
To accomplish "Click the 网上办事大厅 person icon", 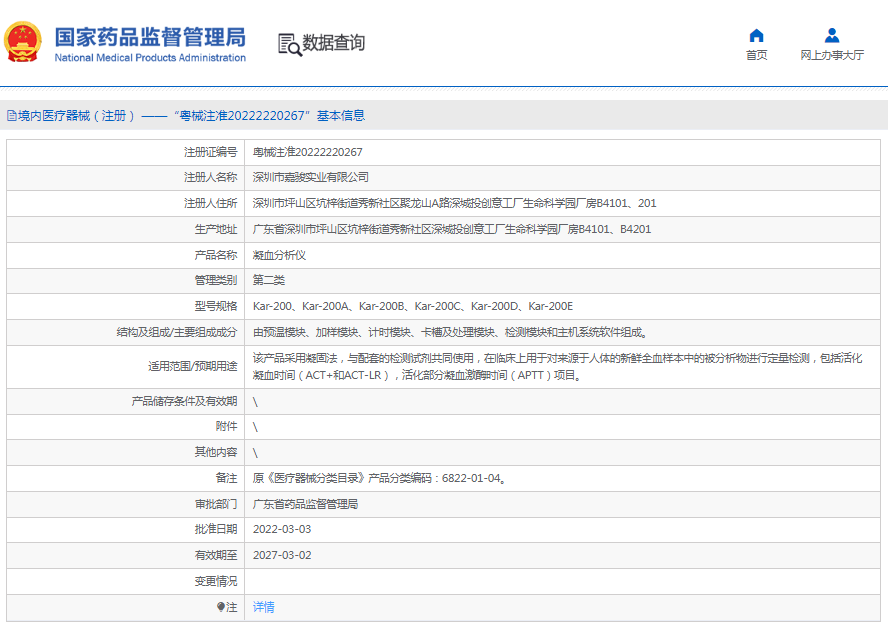I will tap(832, 36).
